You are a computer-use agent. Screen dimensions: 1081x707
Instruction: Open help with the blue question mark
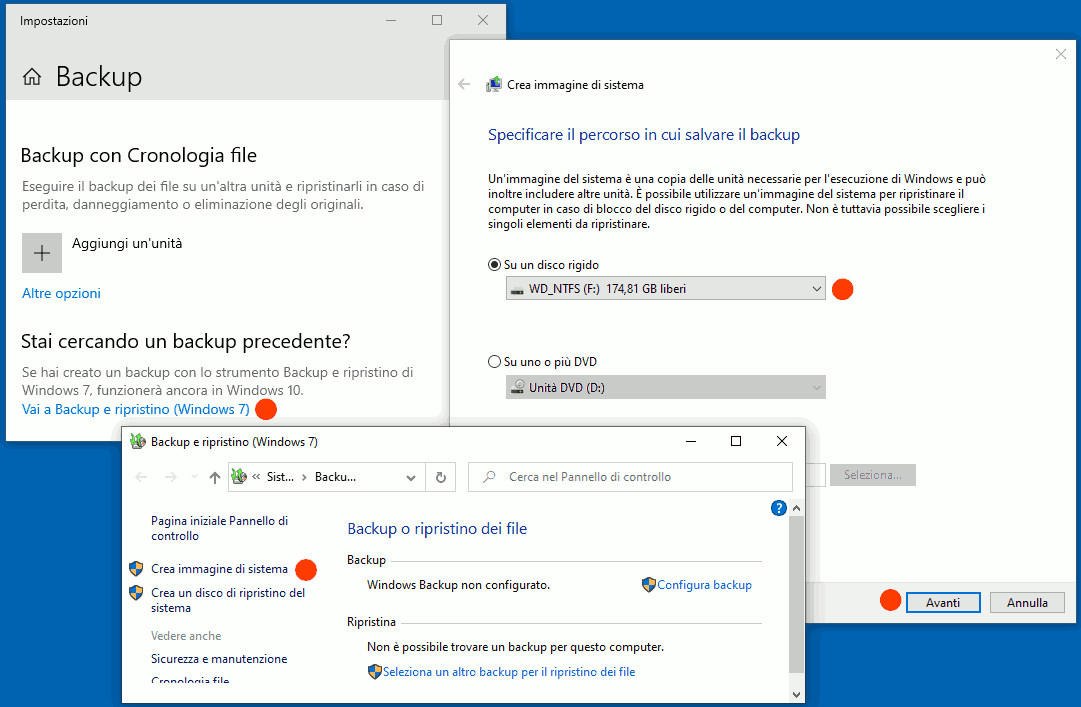pos(778,508)
